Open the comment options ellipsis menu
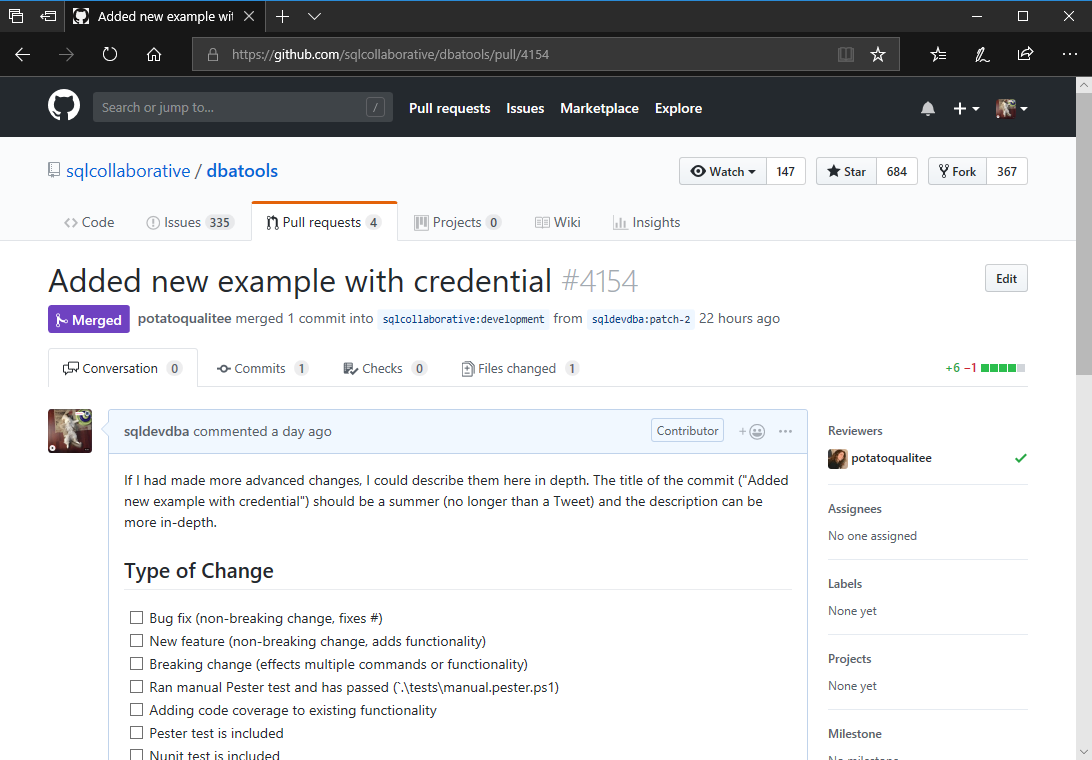1092x760 pixels. pyautogui.click(x=785, y=432)
